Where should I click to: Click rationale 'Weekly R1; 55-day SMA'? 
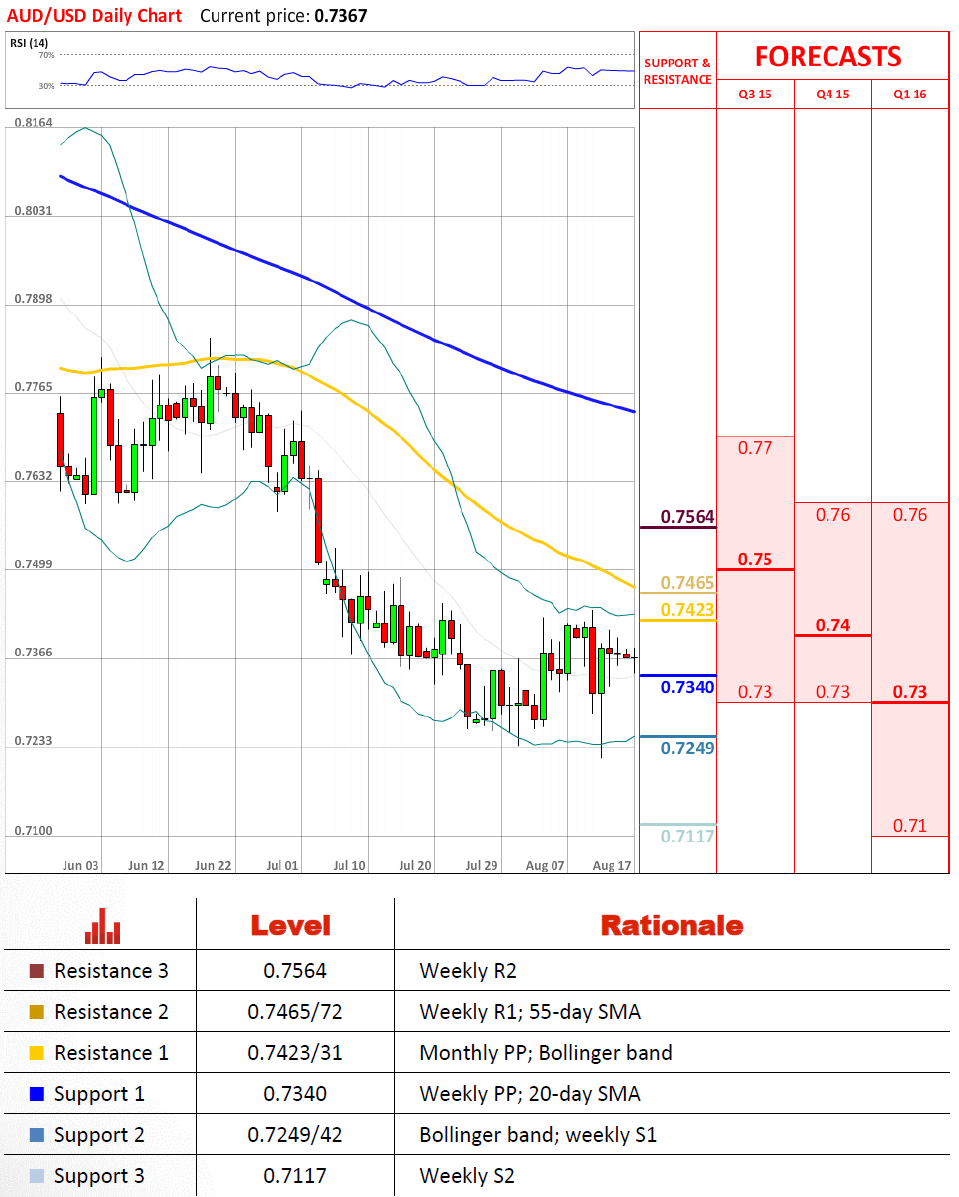point(530,1012)
